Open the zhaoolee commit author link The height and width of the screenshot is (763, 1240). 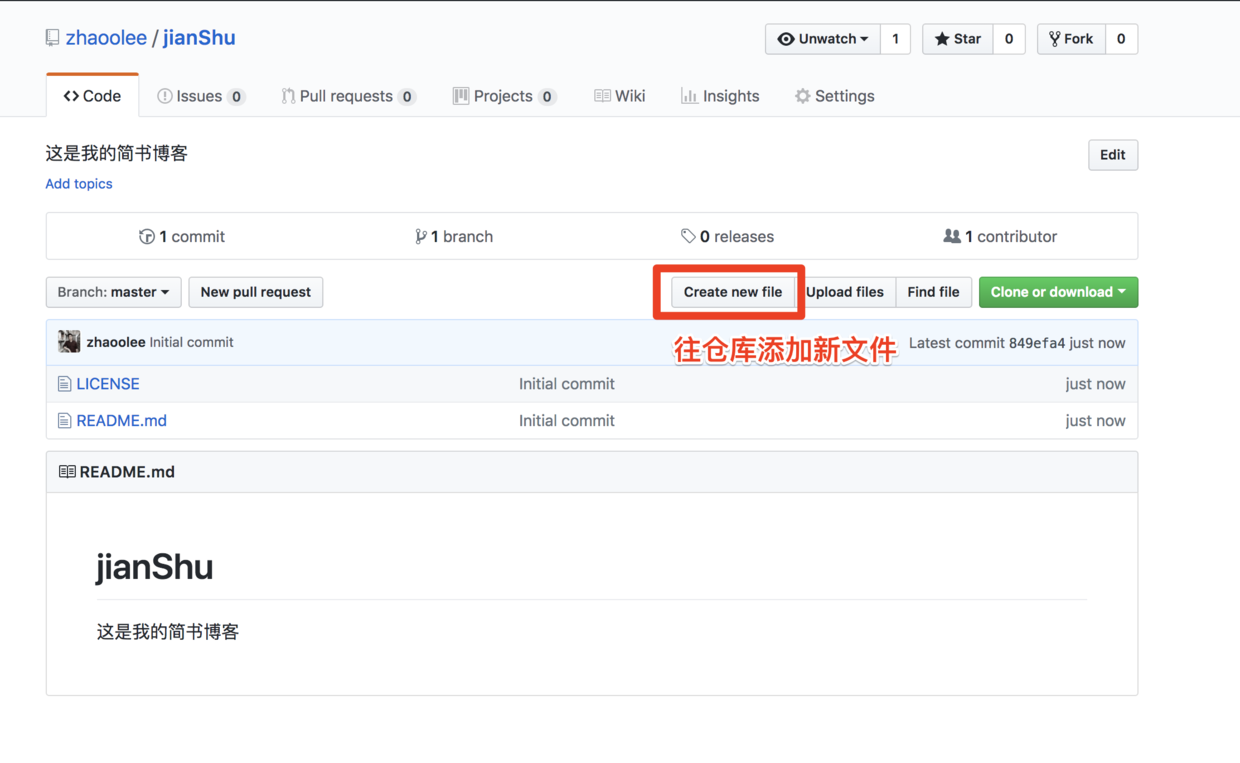click(x=116, y=342)
